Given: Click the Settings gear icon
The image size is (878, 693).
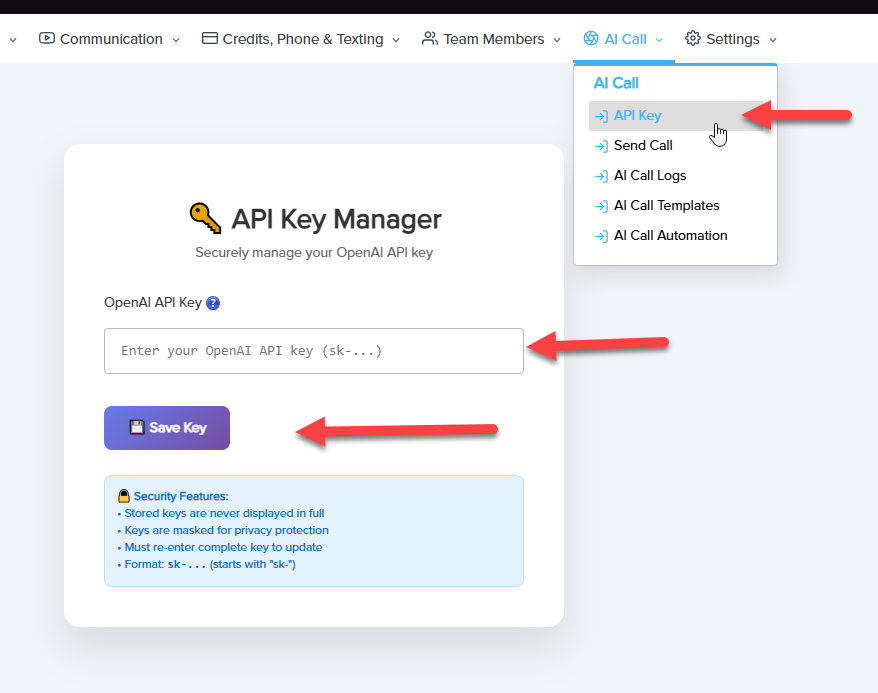Looking at the screenshot, I should (693, 39).
